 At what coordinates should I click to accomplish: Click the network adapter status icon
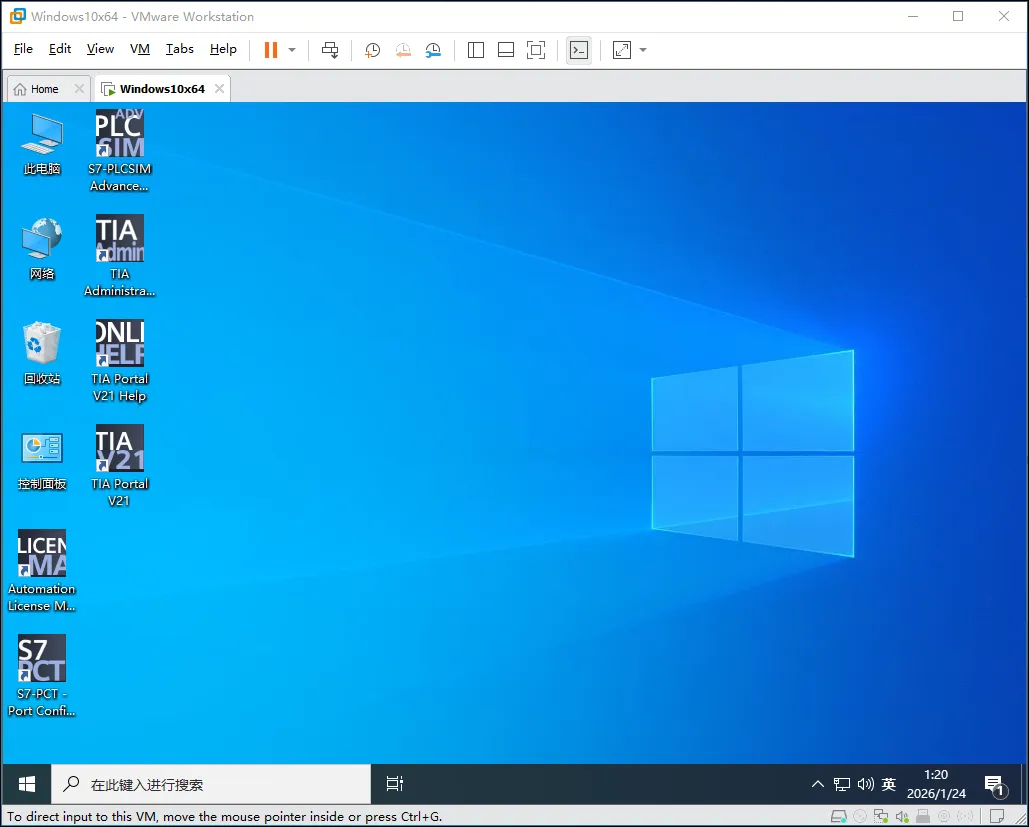(x=881, y=816)
